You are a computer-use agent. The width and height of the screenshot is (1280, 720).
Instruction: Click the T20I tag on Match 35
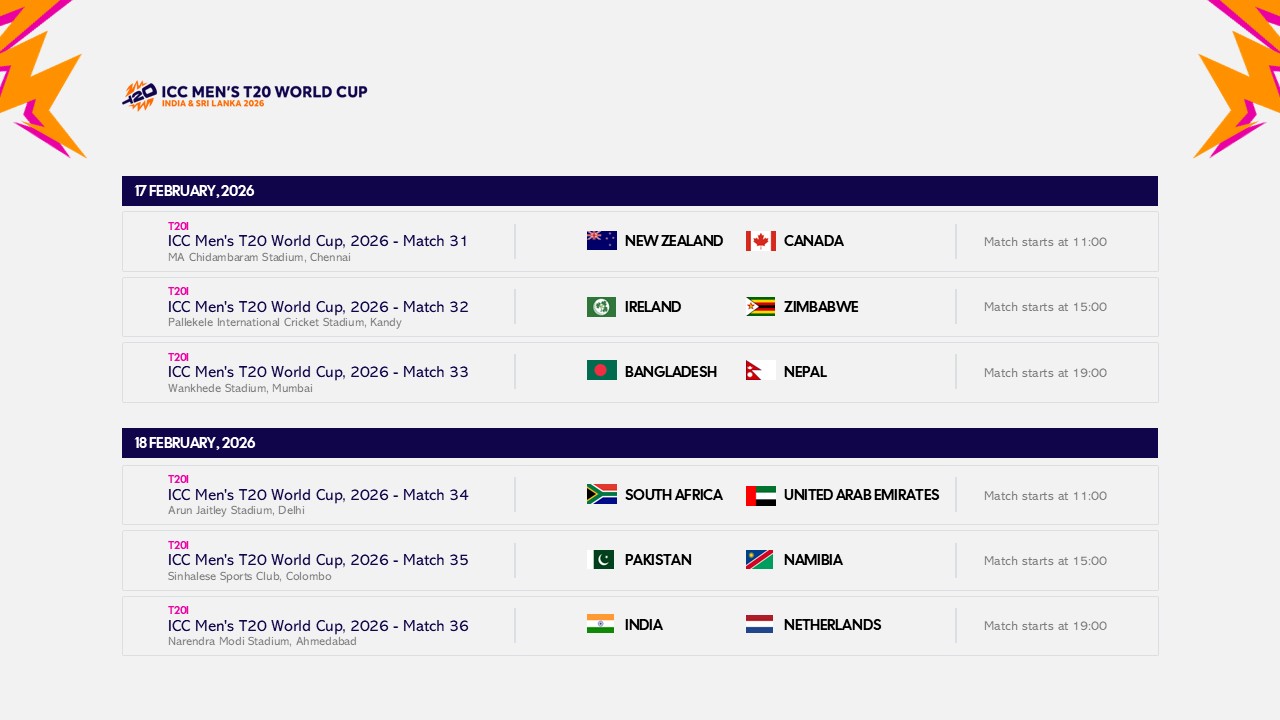(x=178, y=545)
